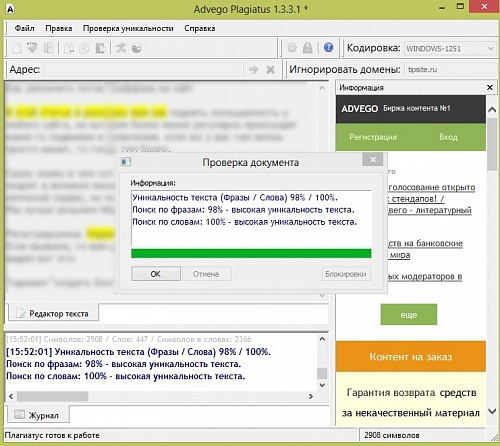The image size is (500, 446).
Task: Select the Журнал tab
Action: coord(38,415)
